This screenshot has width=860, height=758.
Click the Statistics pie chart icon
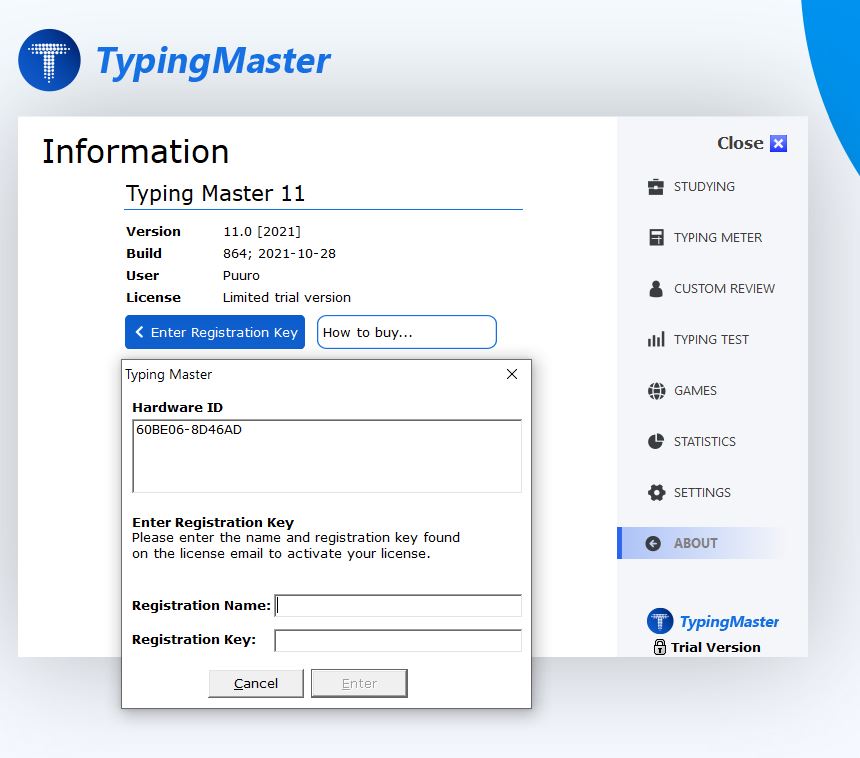click(x=656, y=442)
